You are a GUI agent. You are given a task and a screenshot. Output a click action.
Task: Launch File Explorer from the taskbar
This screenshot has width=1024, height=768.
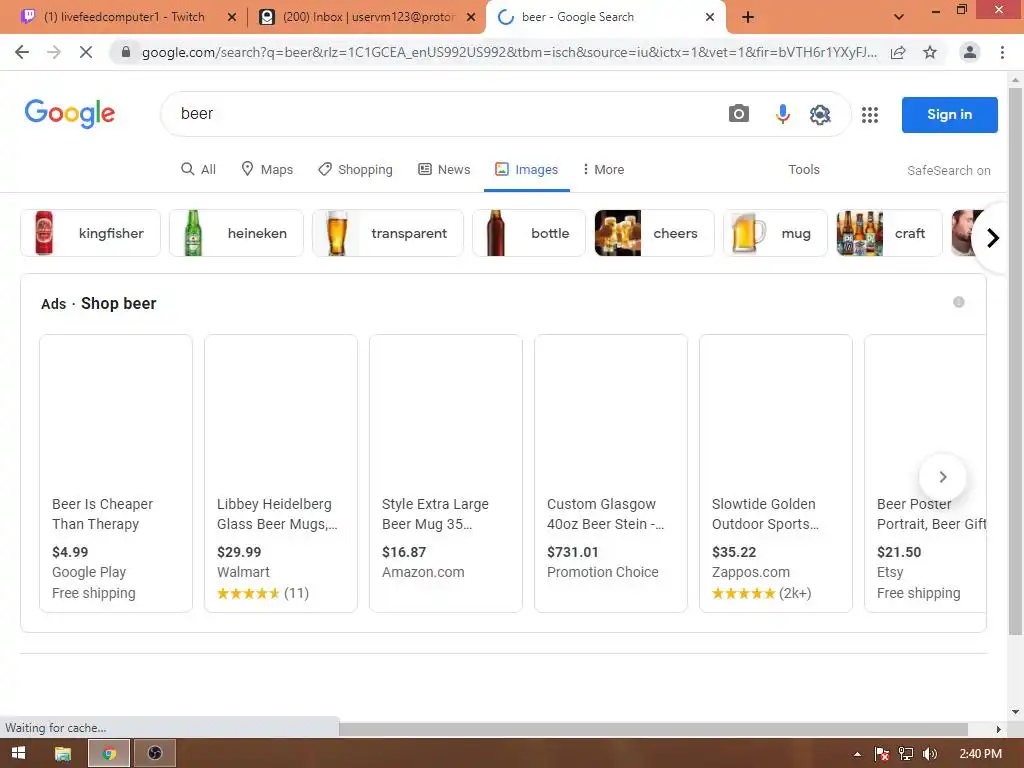[x=63, y=753]
